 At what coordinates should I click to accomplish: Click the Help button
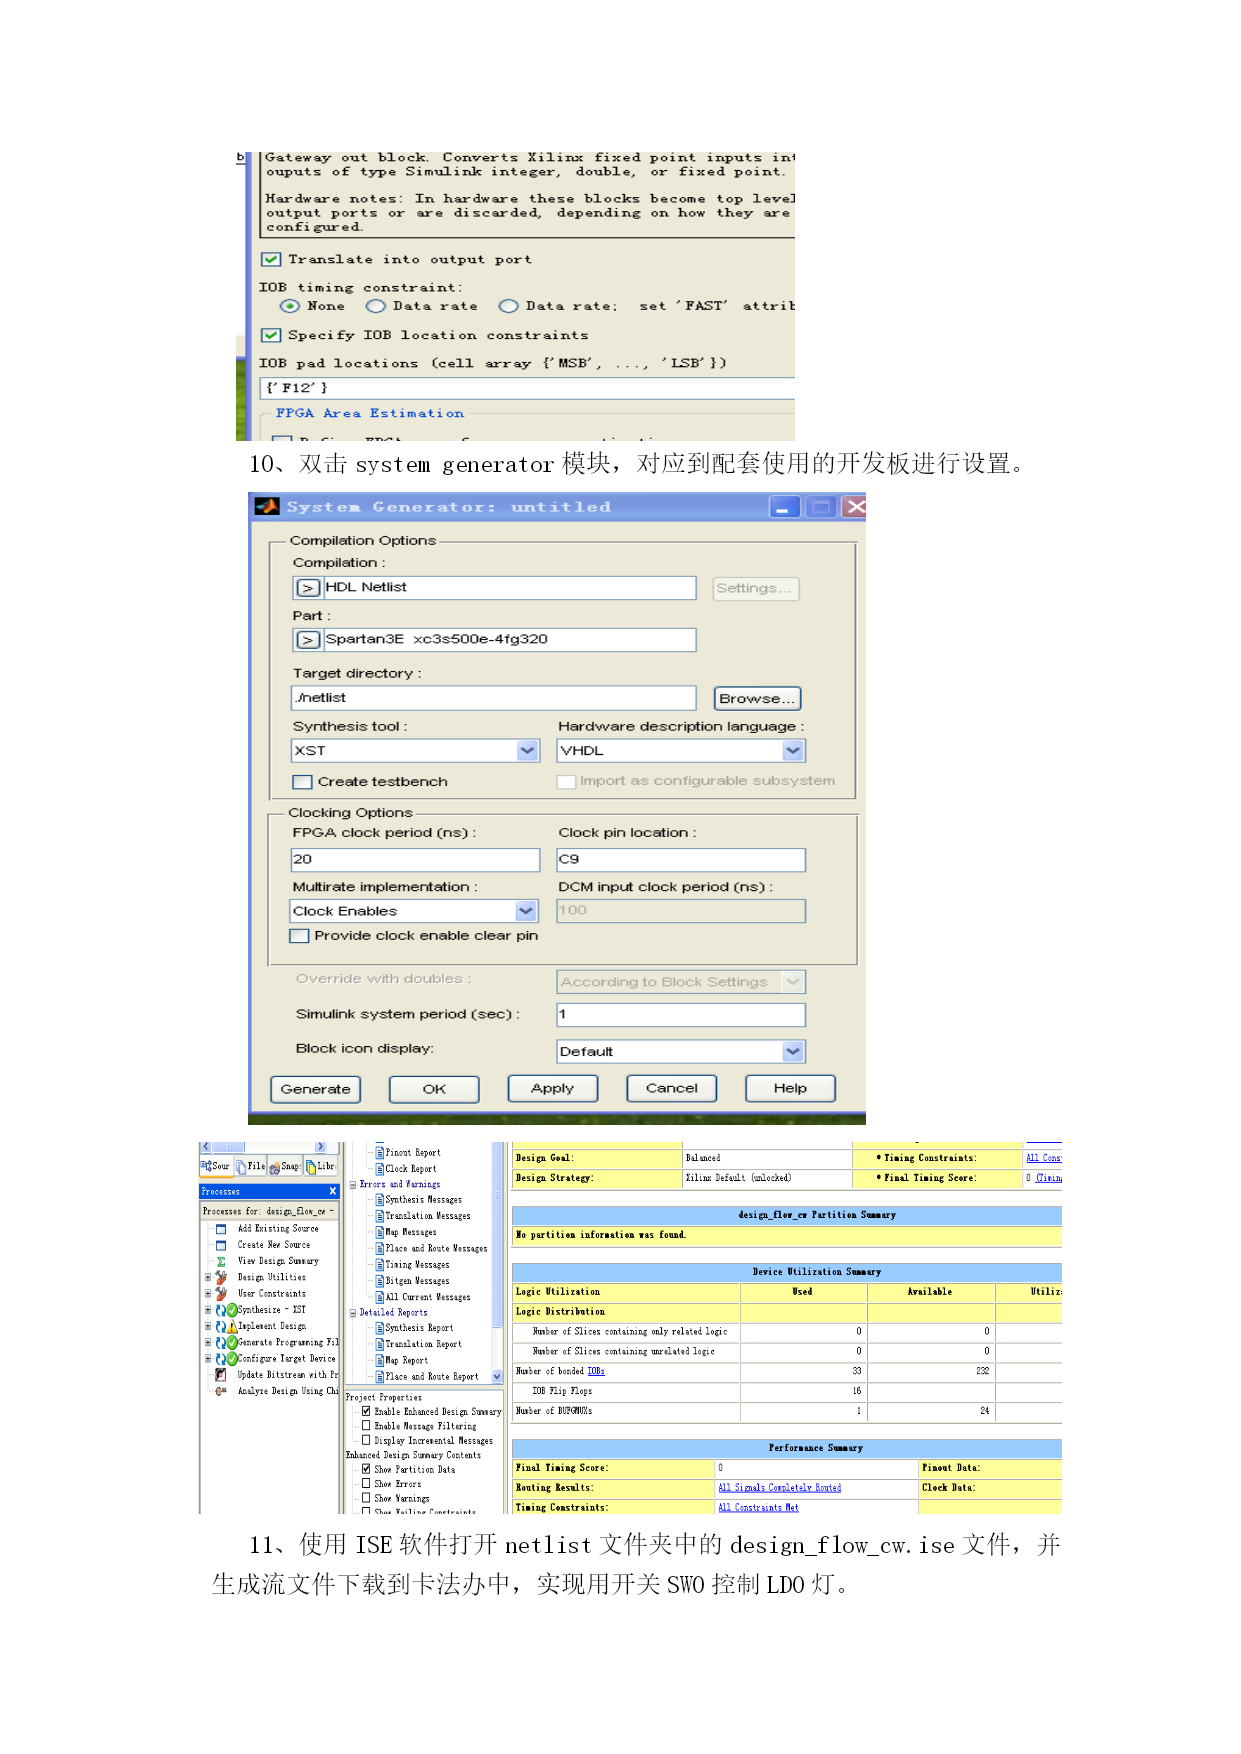pos(790,1088)
